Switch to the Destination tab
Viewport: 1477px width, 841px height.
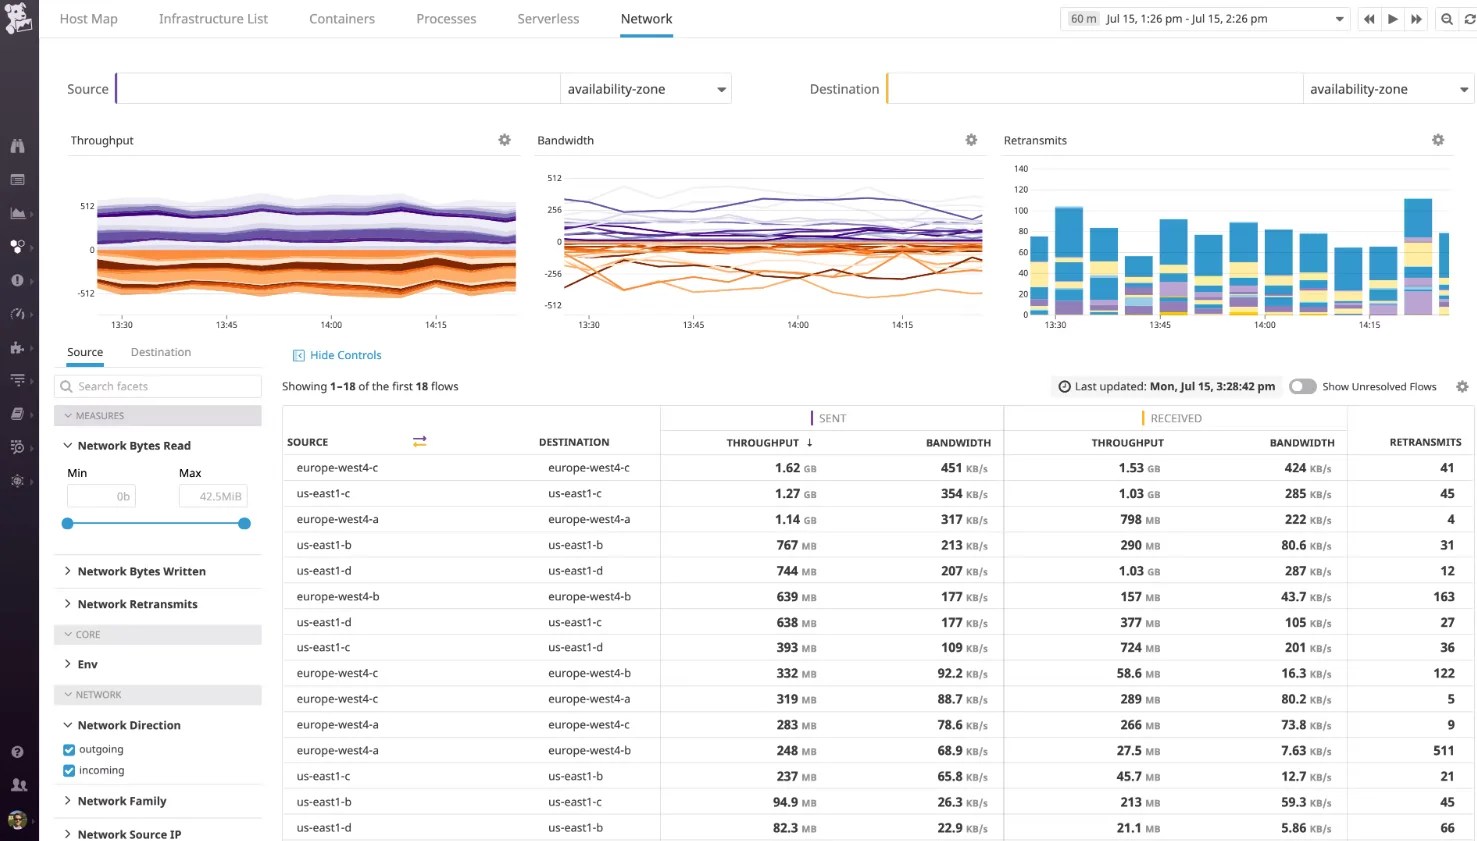[x=160, y=352]
